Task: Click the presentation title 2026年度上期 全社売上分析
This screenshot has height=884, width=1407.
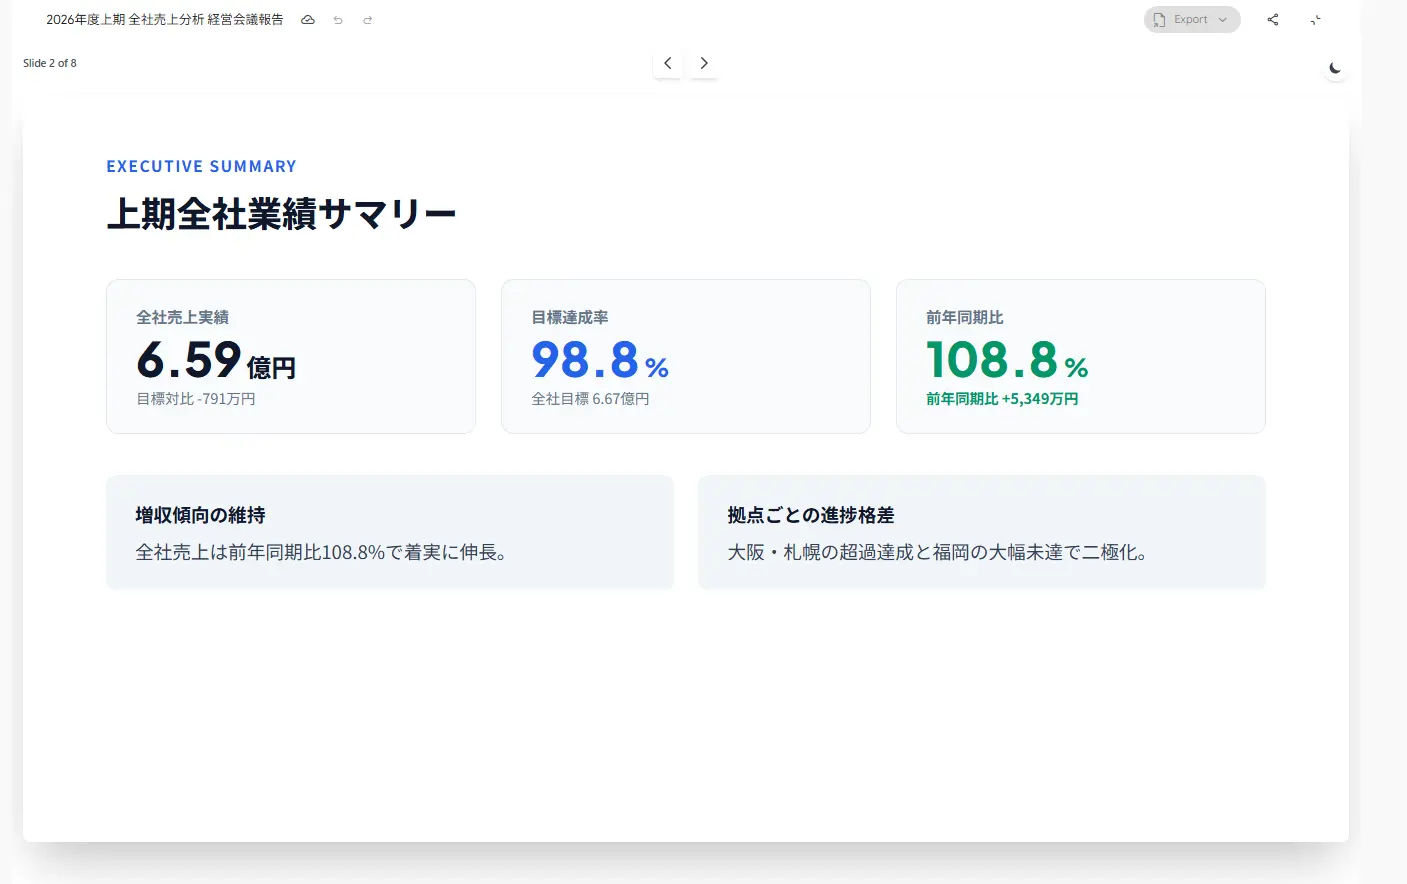Action: pyautogui.click(x=165, y=20)
